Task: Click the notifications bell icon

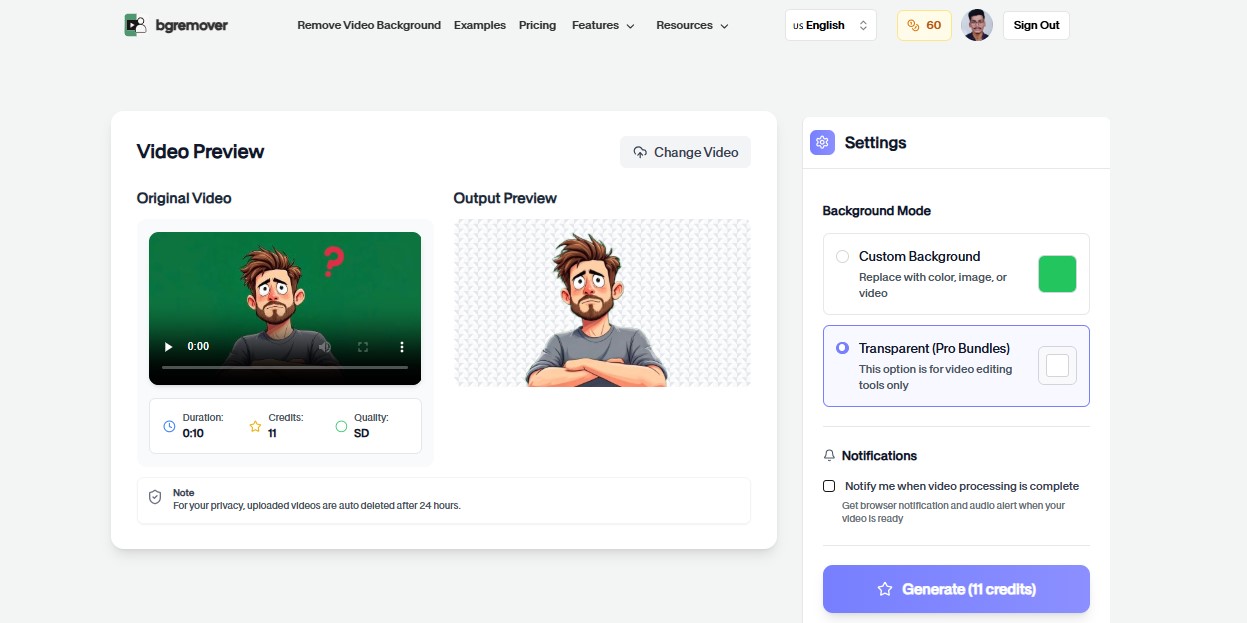Action: point(829,456)
